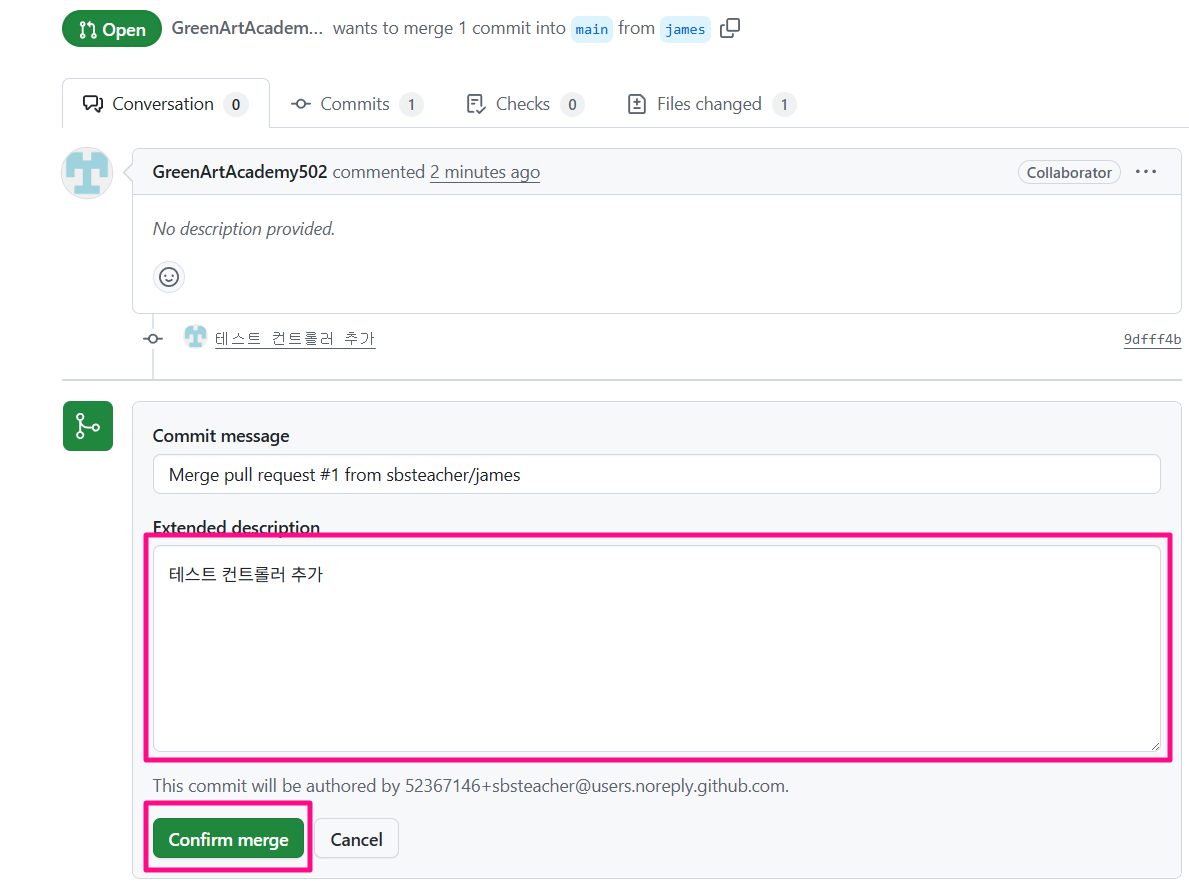Screen dimensions: 1189x886
Task: Copy the james branch name to clipboard
Action: coord(729,28)
